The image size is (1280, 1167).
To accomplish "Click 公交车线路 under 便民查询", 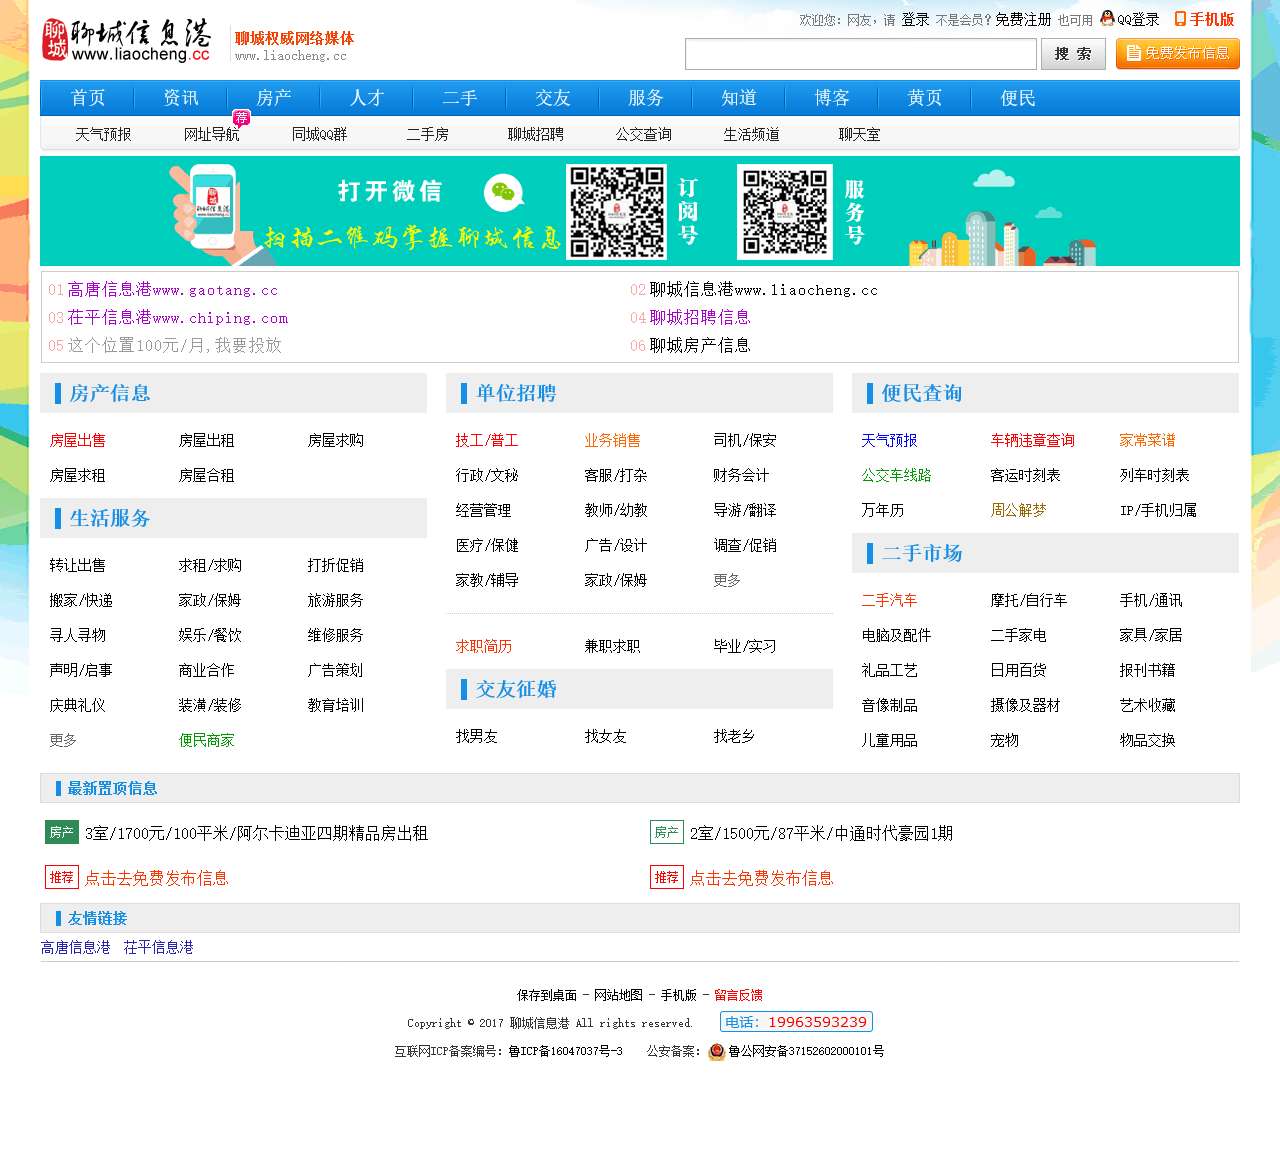I will (x=896, y=475).
